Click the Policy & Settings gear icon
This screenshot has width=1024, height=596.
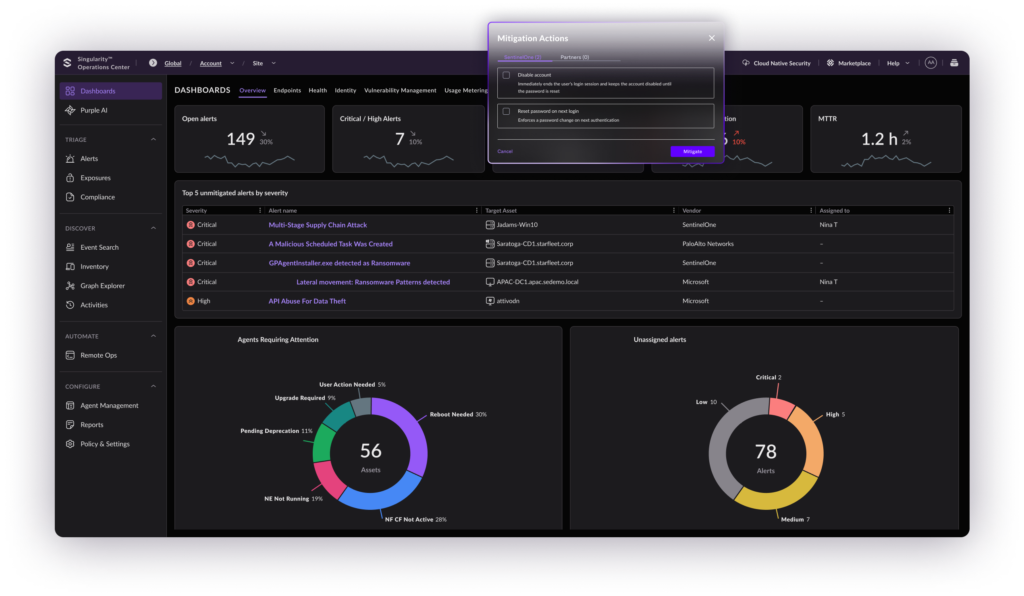pyautogui.click(x=71, y=444)
